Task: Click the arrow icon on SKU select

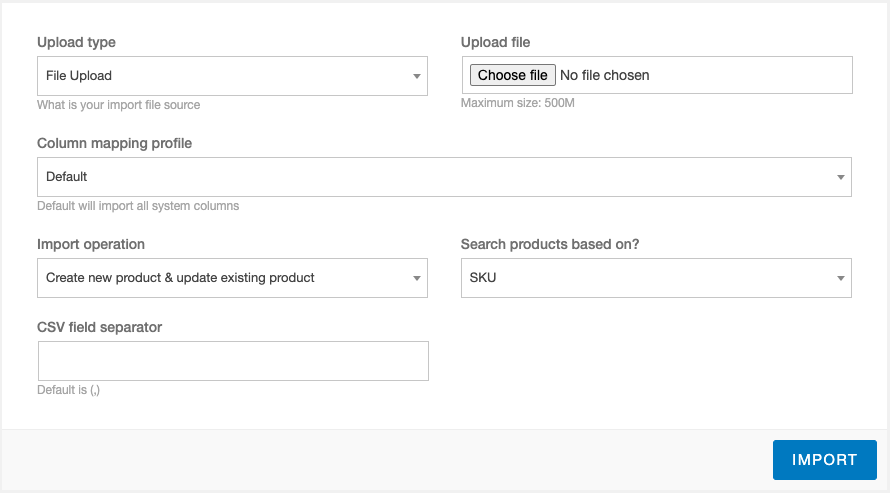Action: click(841, 278)
